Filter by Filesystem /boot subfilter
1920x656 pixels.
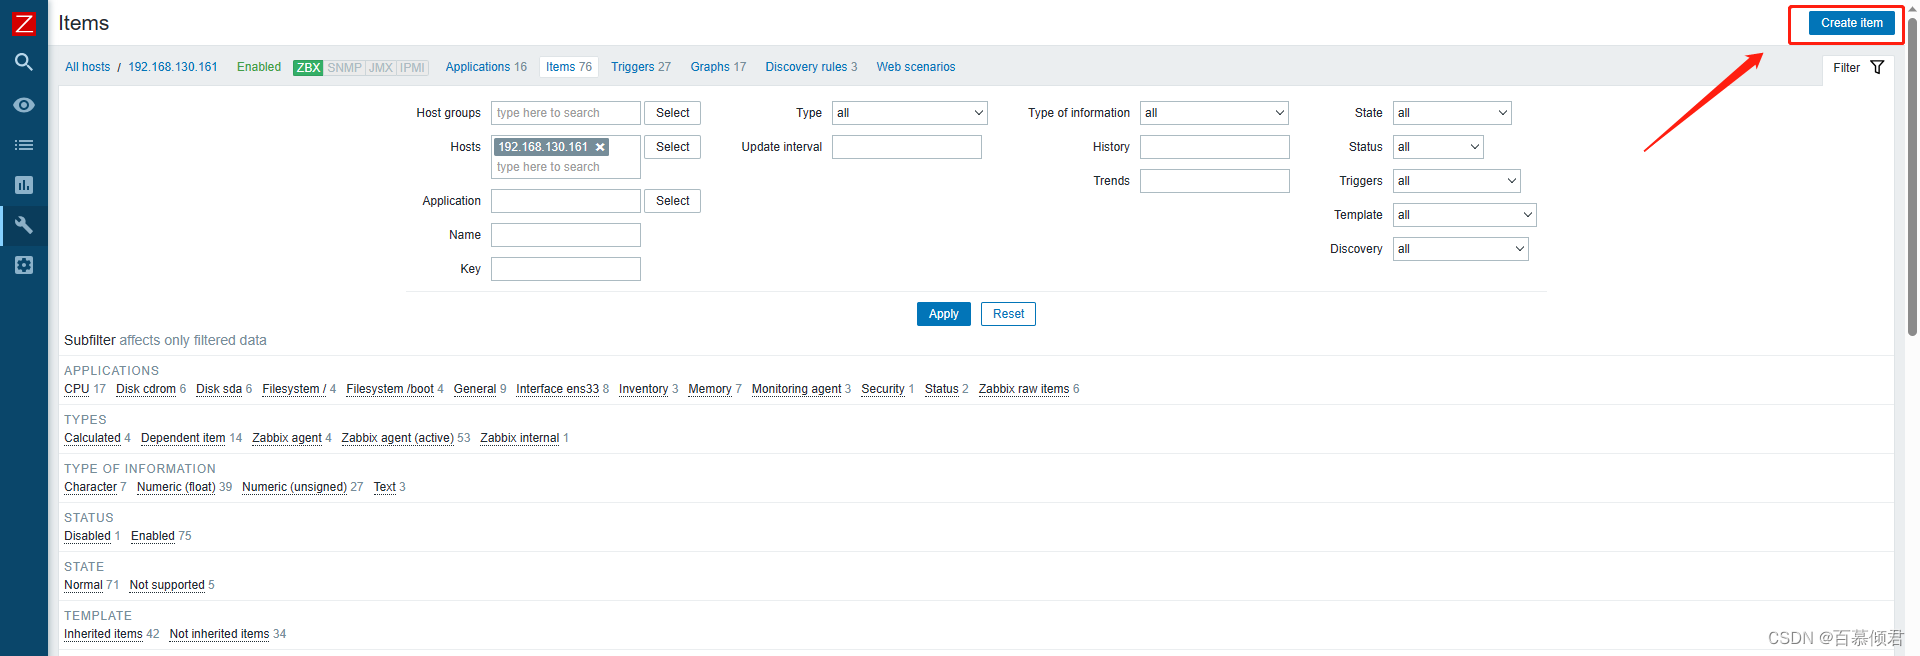coord(390,389)
